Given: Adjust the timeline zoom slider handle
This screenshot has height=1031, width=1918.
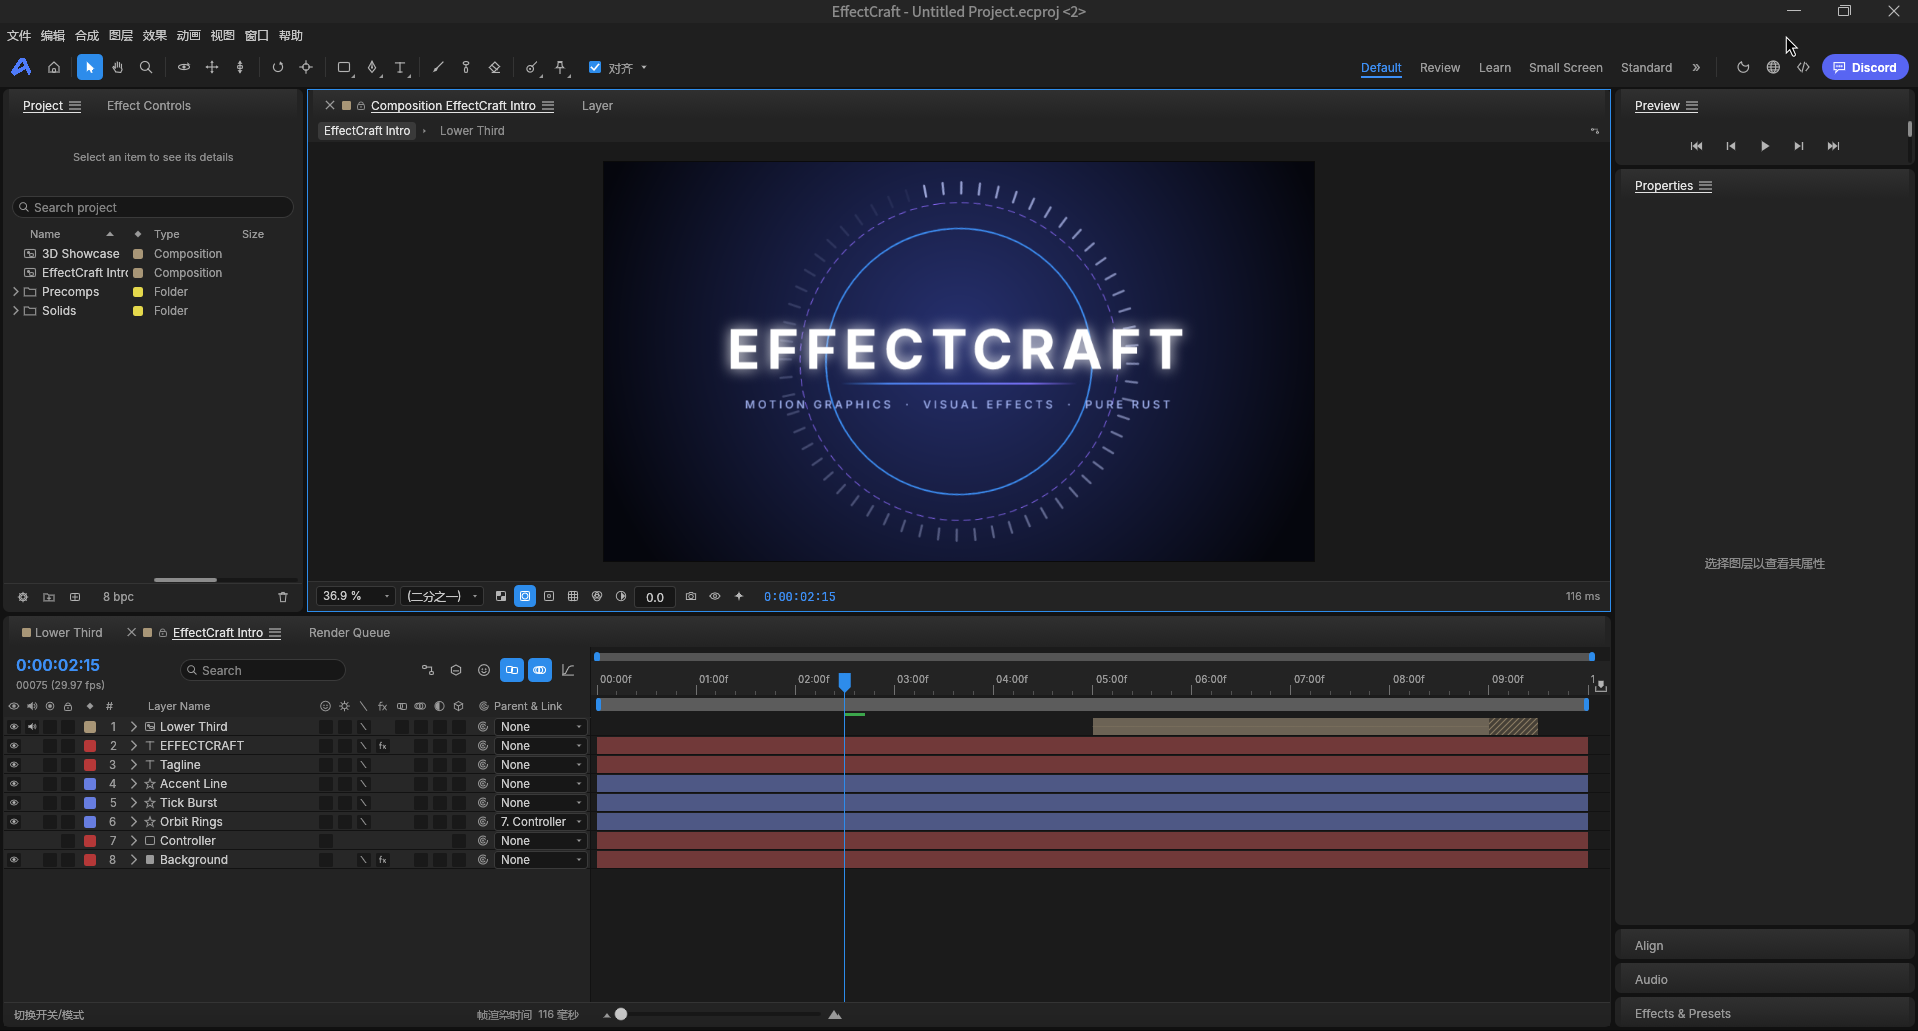Looking at the screenshot, I should pyautogui.click(x=621, y=1014).
